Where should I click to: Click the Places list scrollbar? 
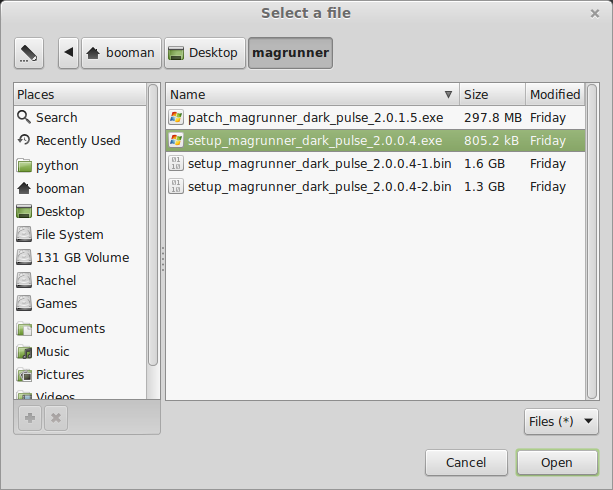pos(153,225)
